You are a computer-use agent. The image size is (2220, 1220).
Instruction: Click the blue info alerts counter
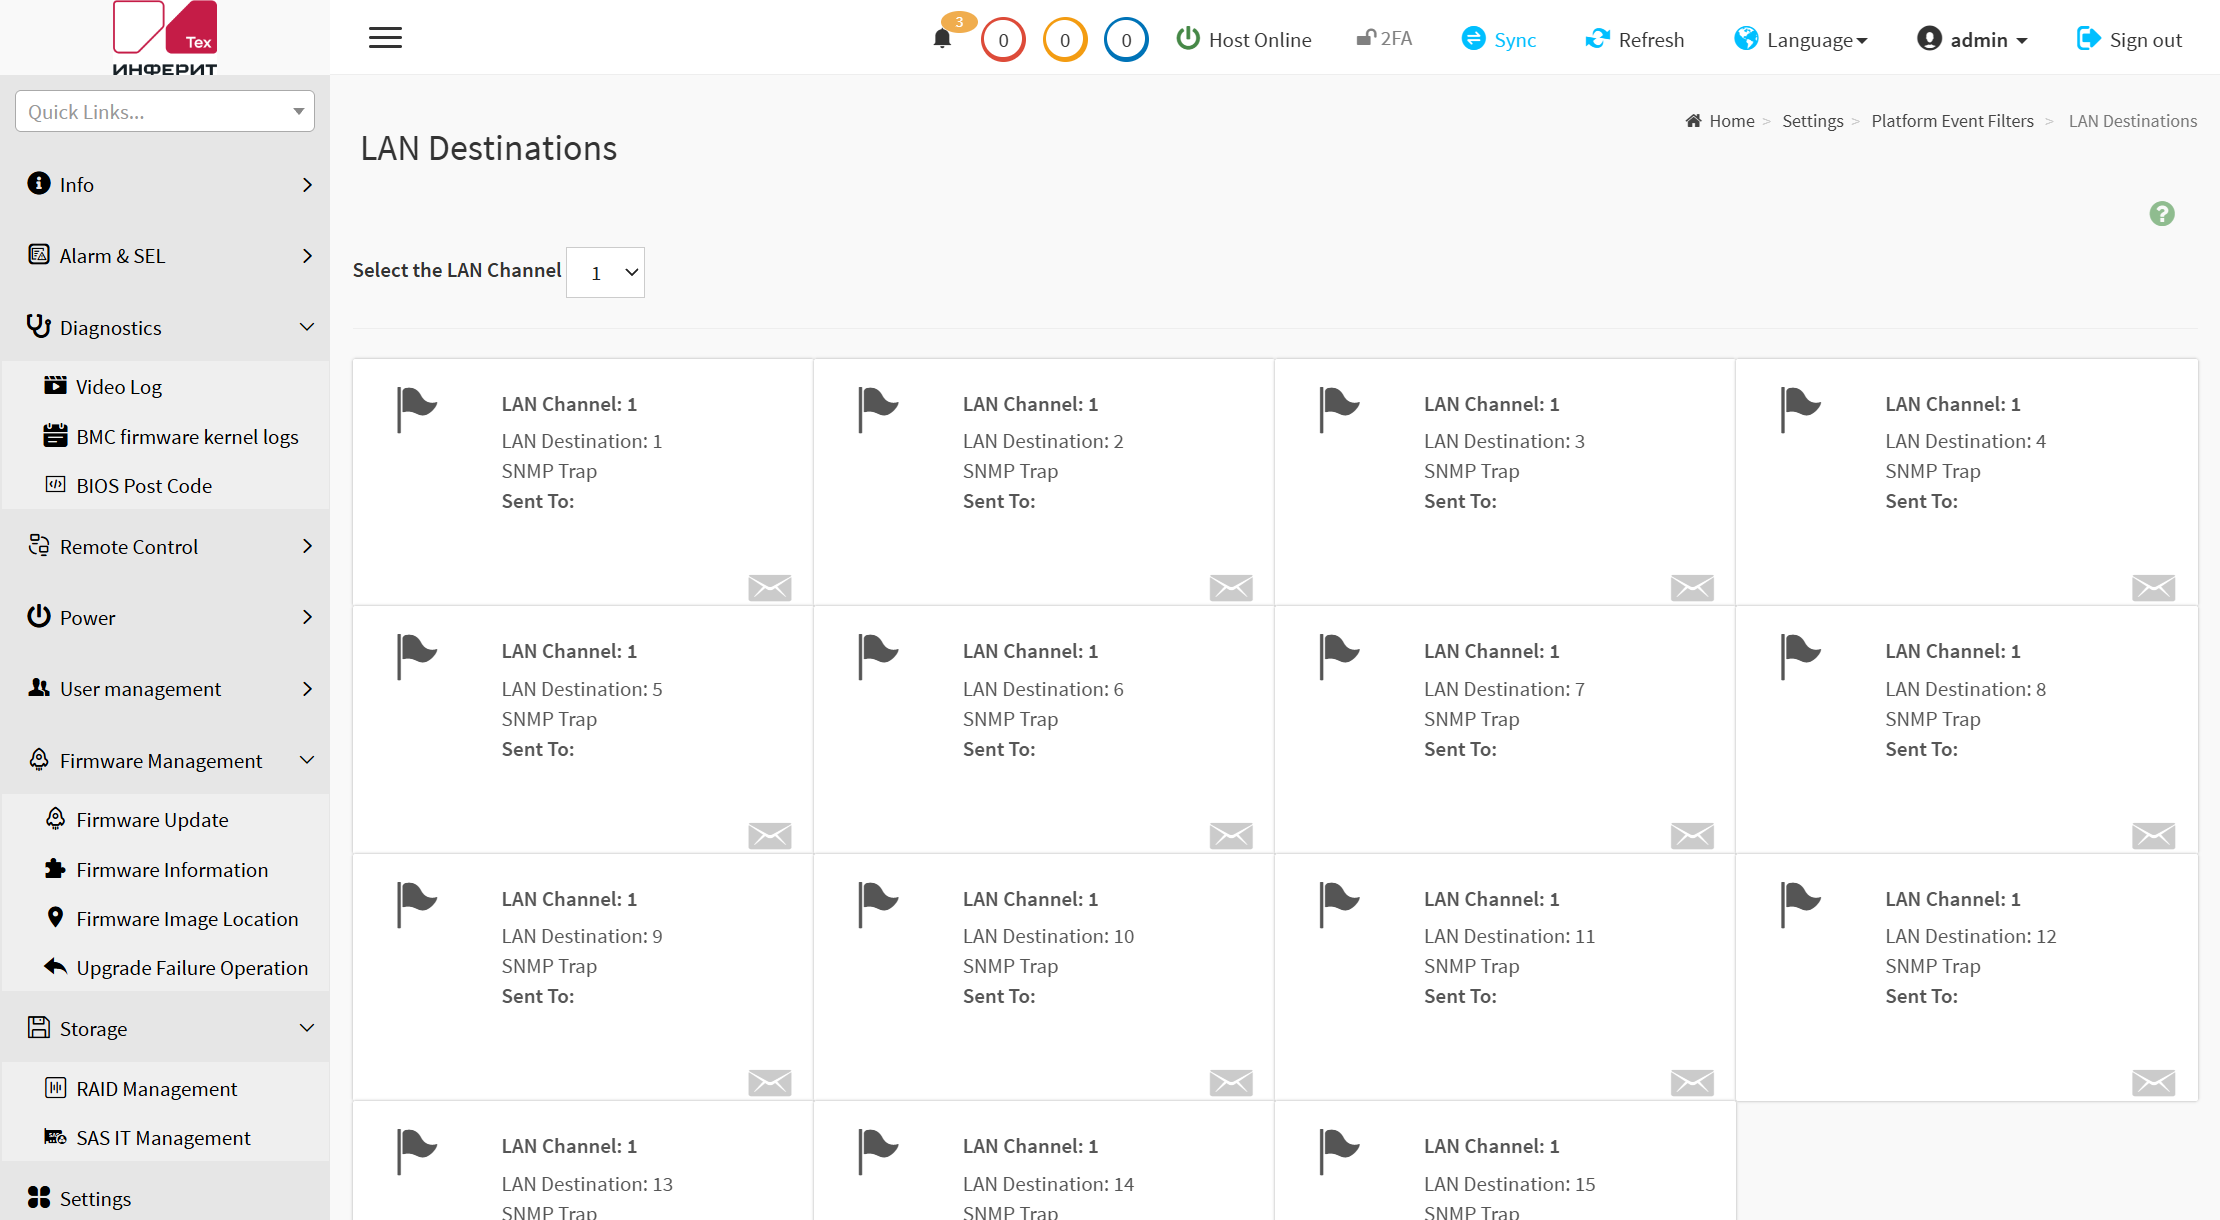(1126, 40)
